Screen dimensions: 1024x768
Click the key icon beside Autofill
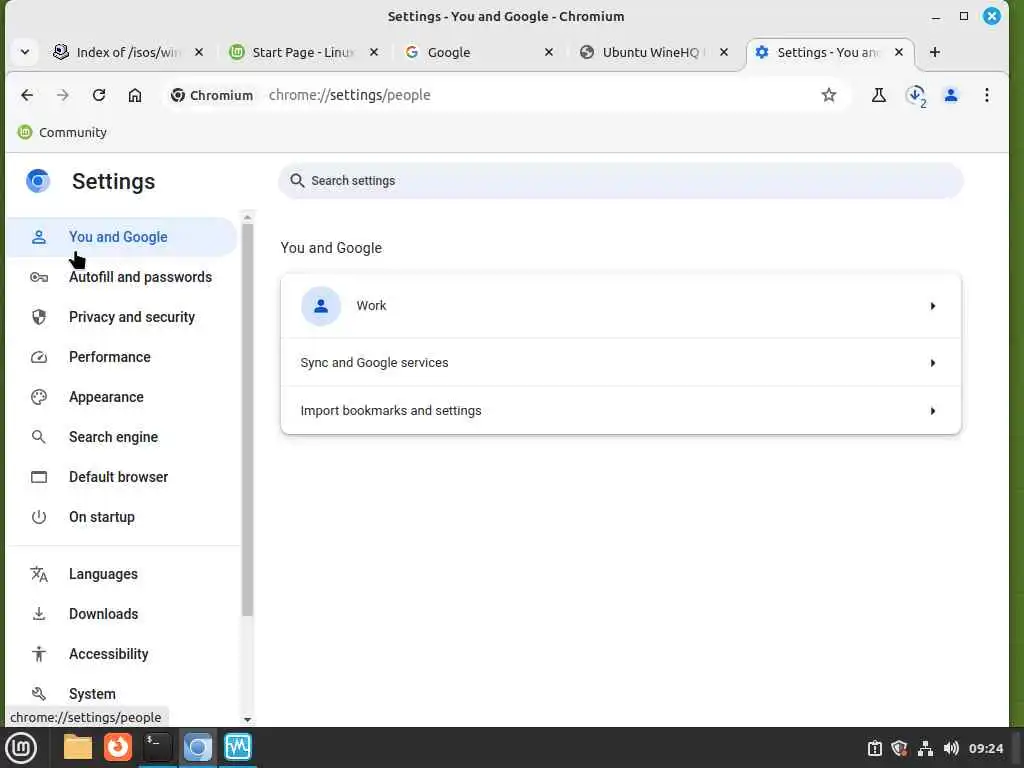[39, 278]
